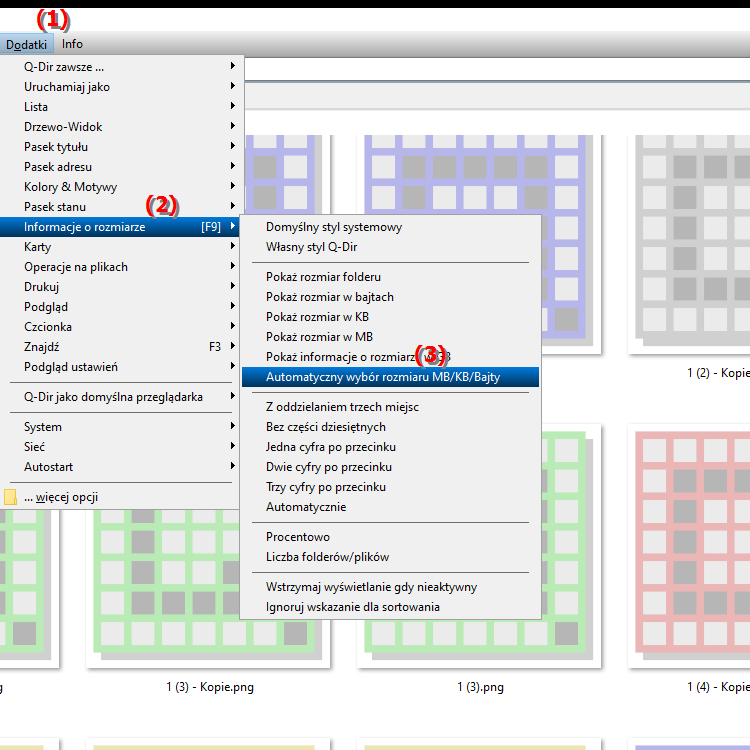Open the Dodatki menu in the menu bar
The width and height of the screenshot is (750, 750).
[26, 44]
